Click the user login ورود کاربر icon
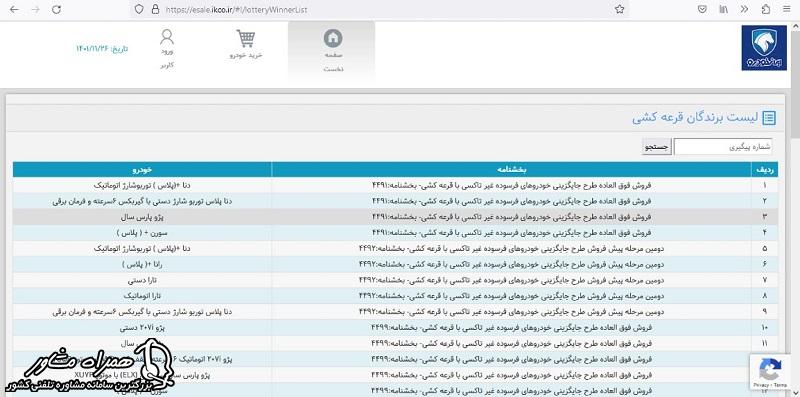The width and height of the screenshot is (800, 397). pyautogui.click(x=167, y=49)
